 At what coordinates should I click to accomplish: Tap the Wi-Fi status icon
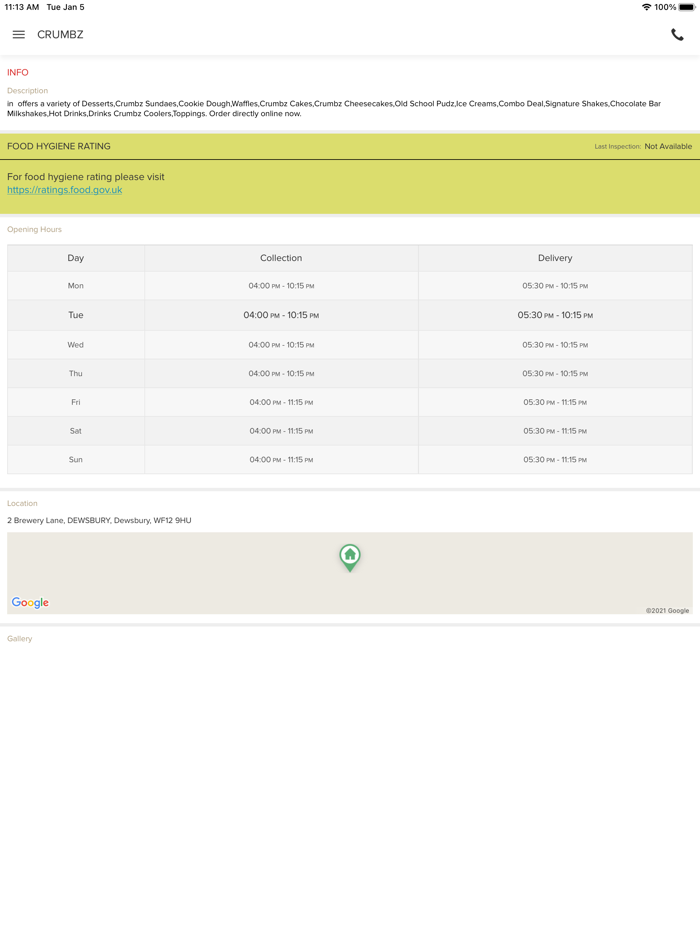click(646, 7)
